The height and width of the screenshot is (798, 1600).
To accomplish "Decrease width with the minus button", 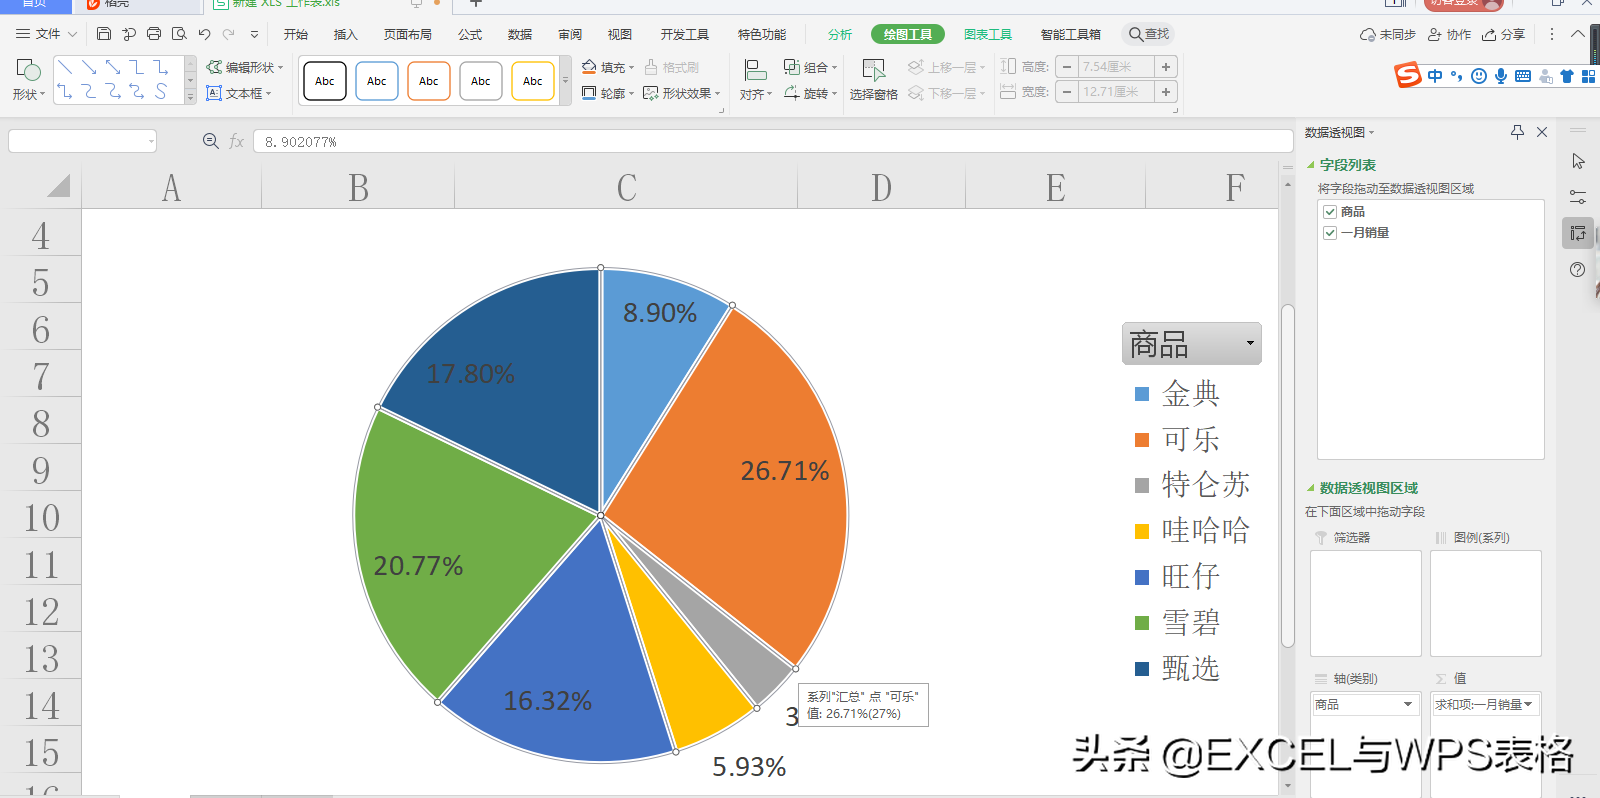I will 1067,92.
